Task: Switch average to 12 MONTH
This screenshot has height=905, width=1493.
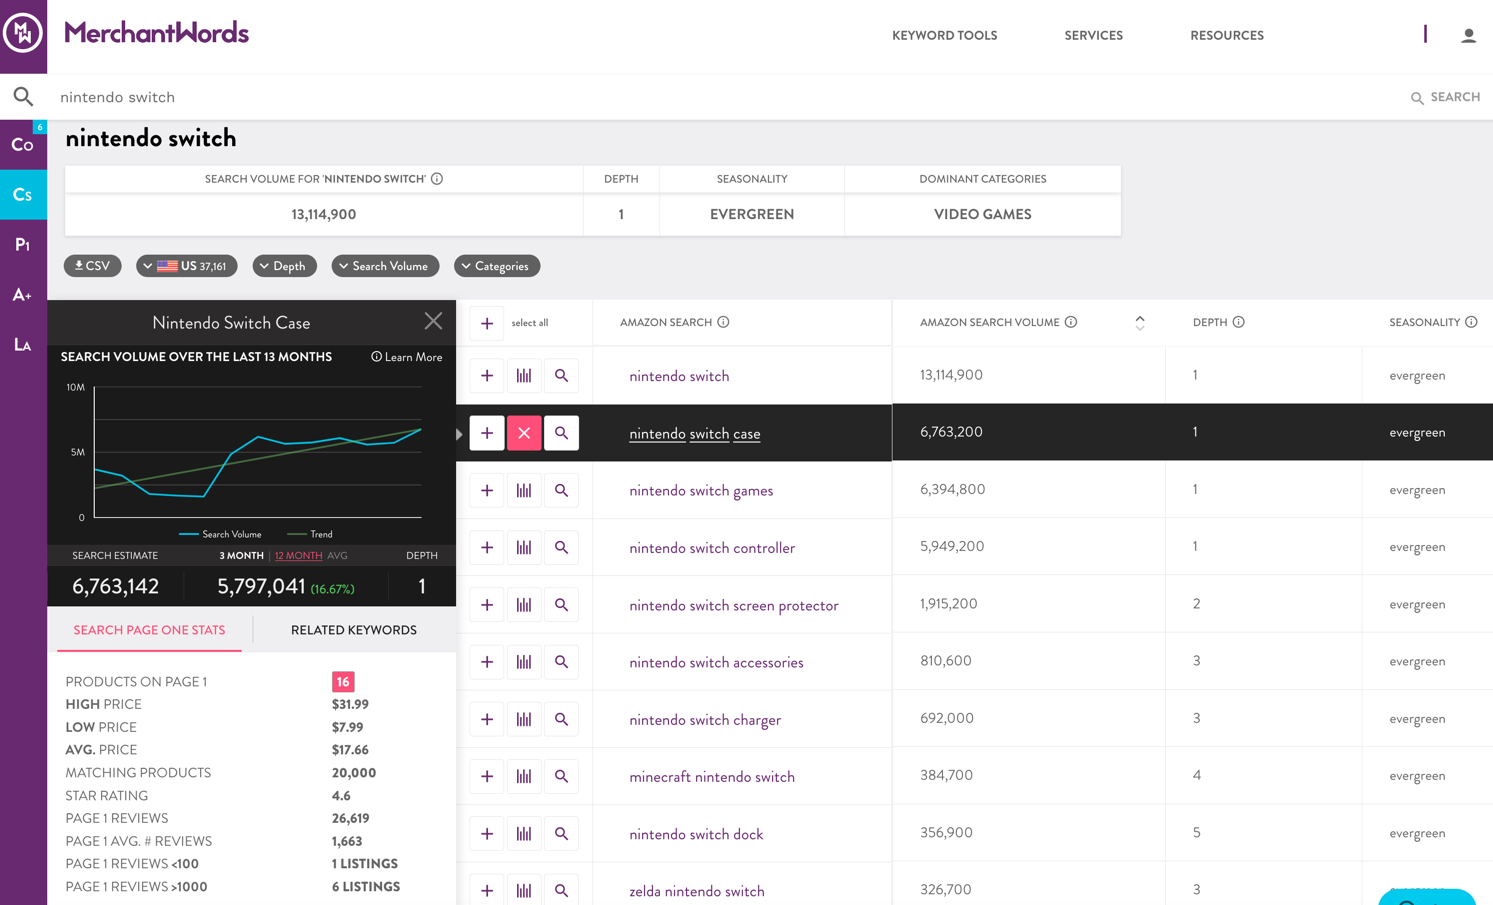Action: coord(298,556)
